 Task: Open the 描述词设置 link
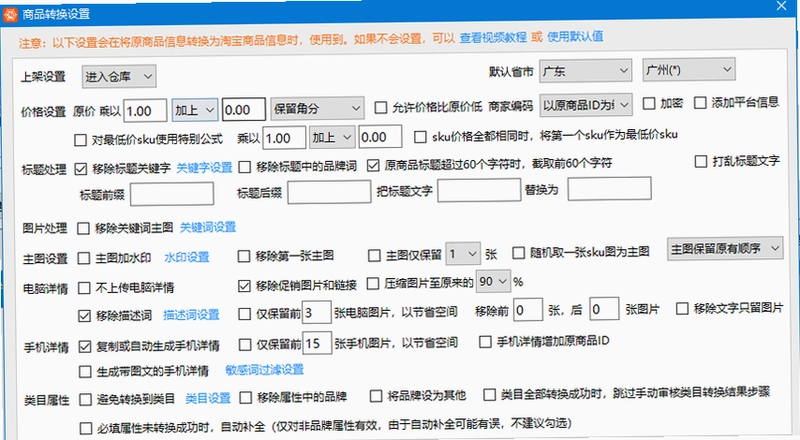coord(191,315)
